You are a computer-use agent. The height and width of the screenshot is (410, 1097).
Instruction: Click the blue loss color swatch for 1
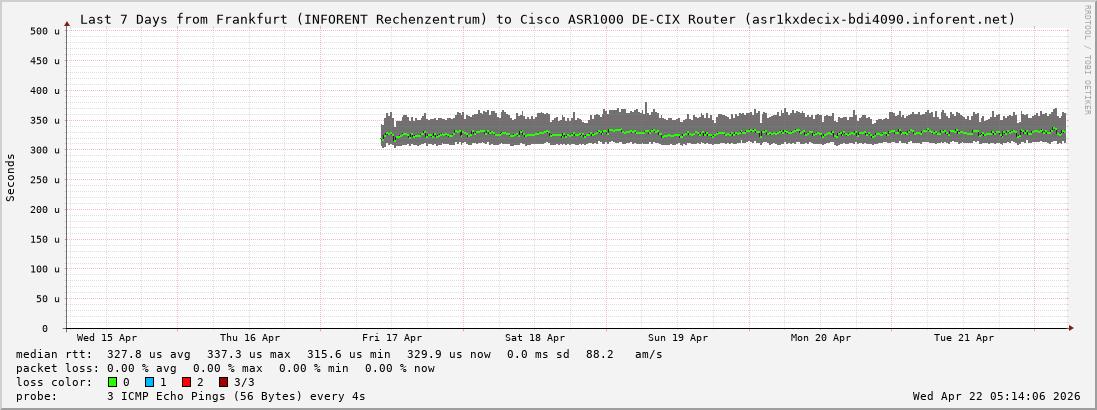(149, 382)
